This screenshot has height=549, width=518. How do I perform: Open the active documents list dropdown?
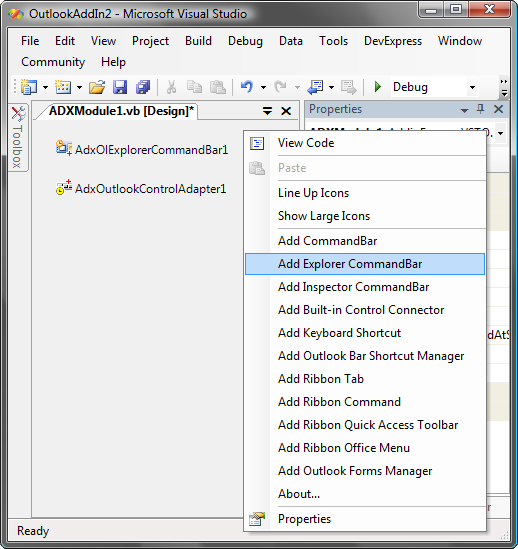click(x=268, y=111)
